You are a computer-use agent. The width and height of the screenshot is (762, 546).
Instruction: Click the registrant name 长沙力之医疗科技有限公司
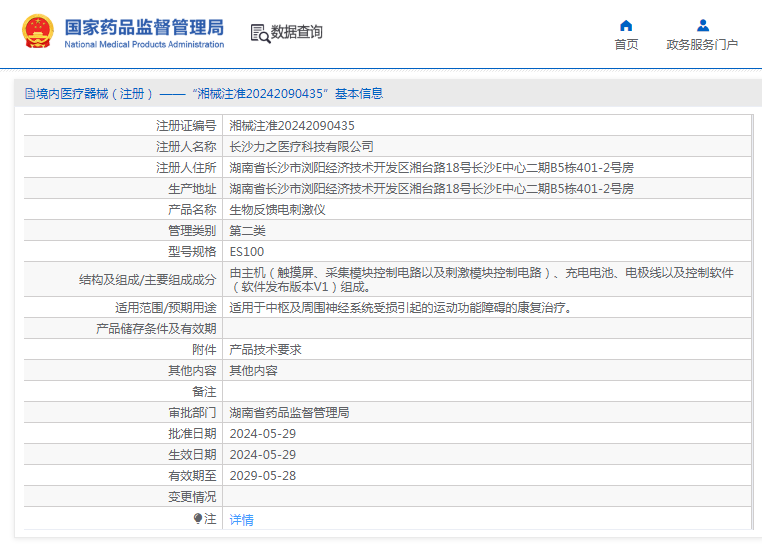click(x=301, y=147)
